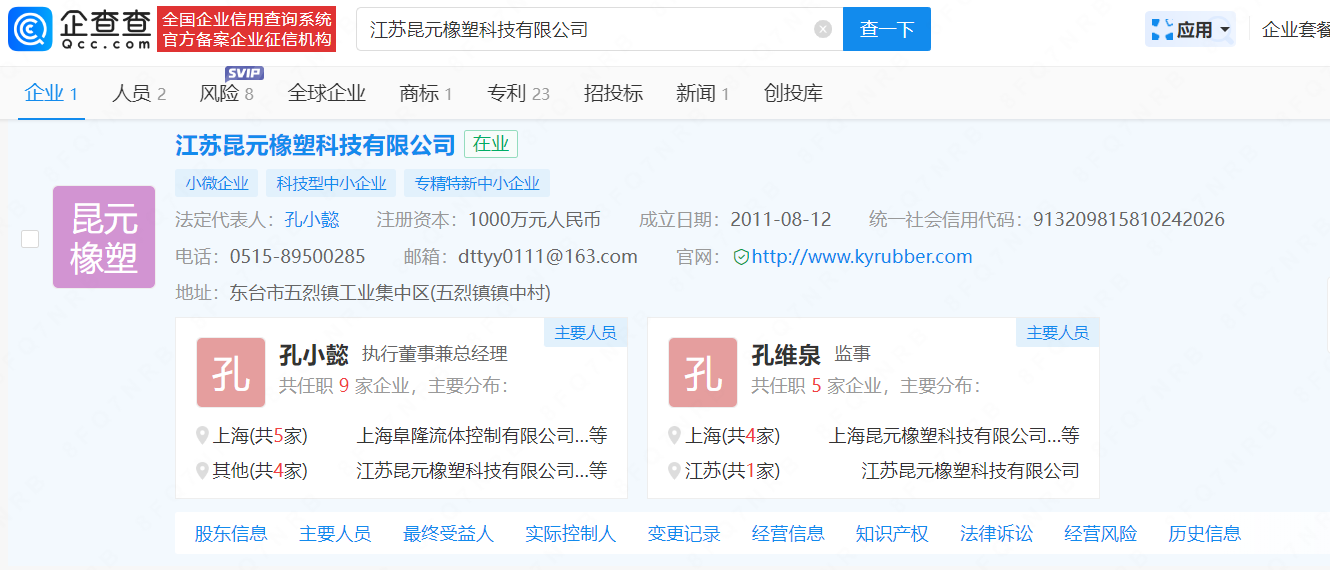
Task: Switch to the 人员 tab
Action: [x=139, y=93]
